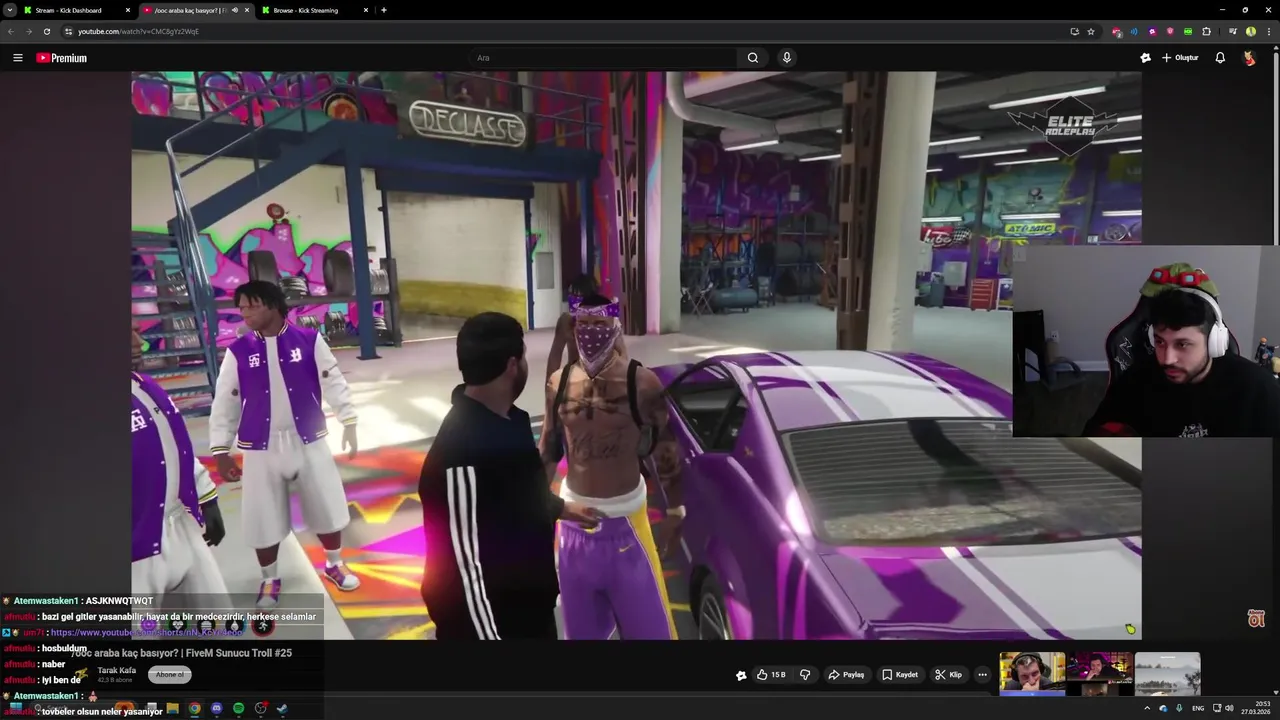The image size is (1280, 720).
Task: Open Discord from the taskbar
Action: point(216,709)
